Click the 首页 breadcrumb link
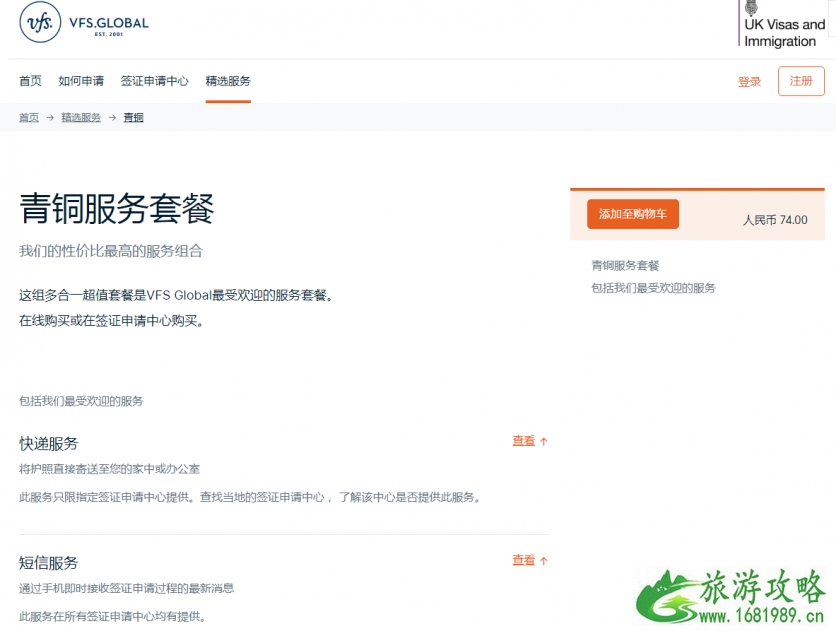 click(29, 117)
